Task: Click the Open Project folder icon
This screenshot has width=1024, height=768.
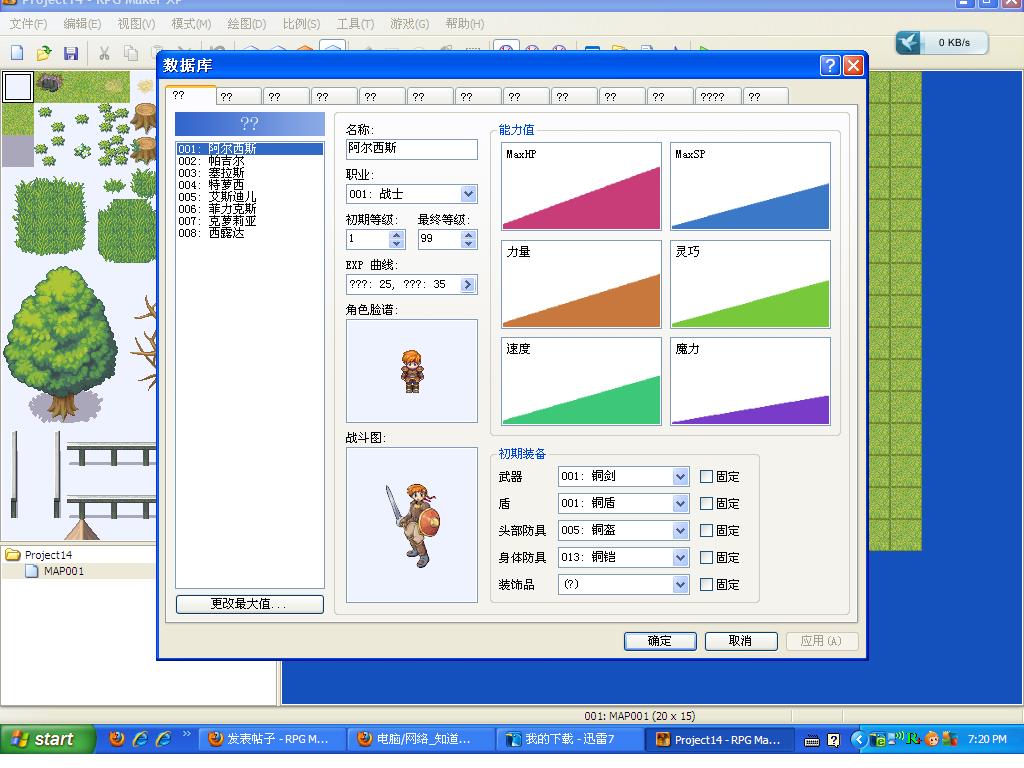Action: (44, 53)
